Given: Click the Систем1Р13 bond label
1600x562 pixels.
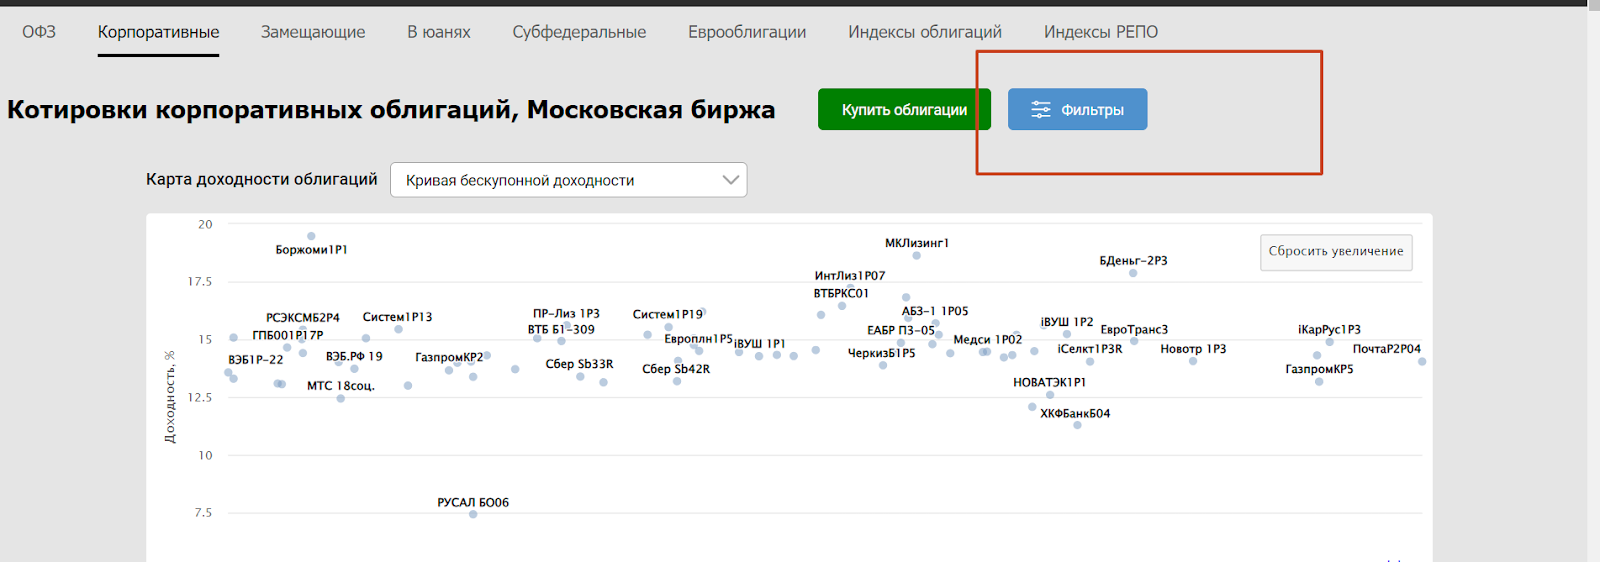Looking at the screenshot, I should 397,317.
